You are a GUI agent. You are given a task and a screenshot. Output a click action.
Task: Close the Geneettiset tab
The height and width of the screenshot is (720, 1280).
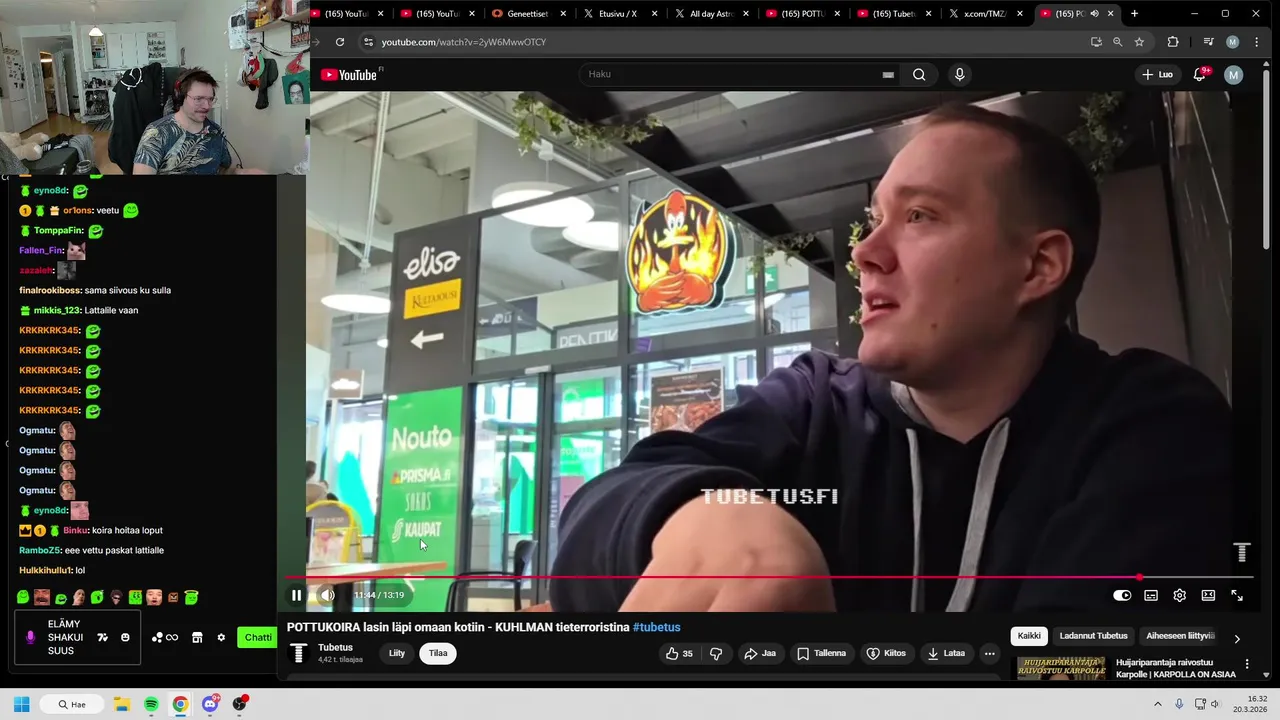(564, 14)
